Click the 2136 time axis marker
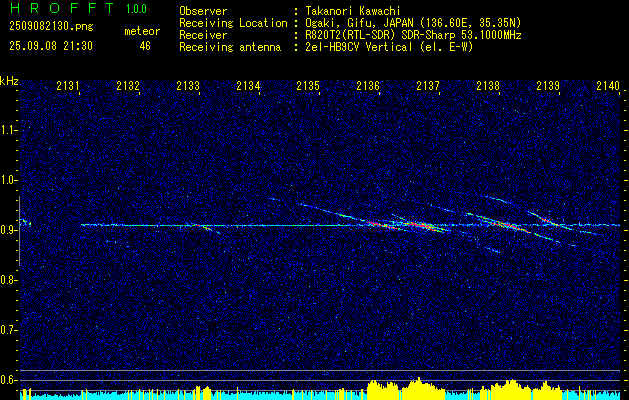The image size is (629, 400). coord(368,85)
